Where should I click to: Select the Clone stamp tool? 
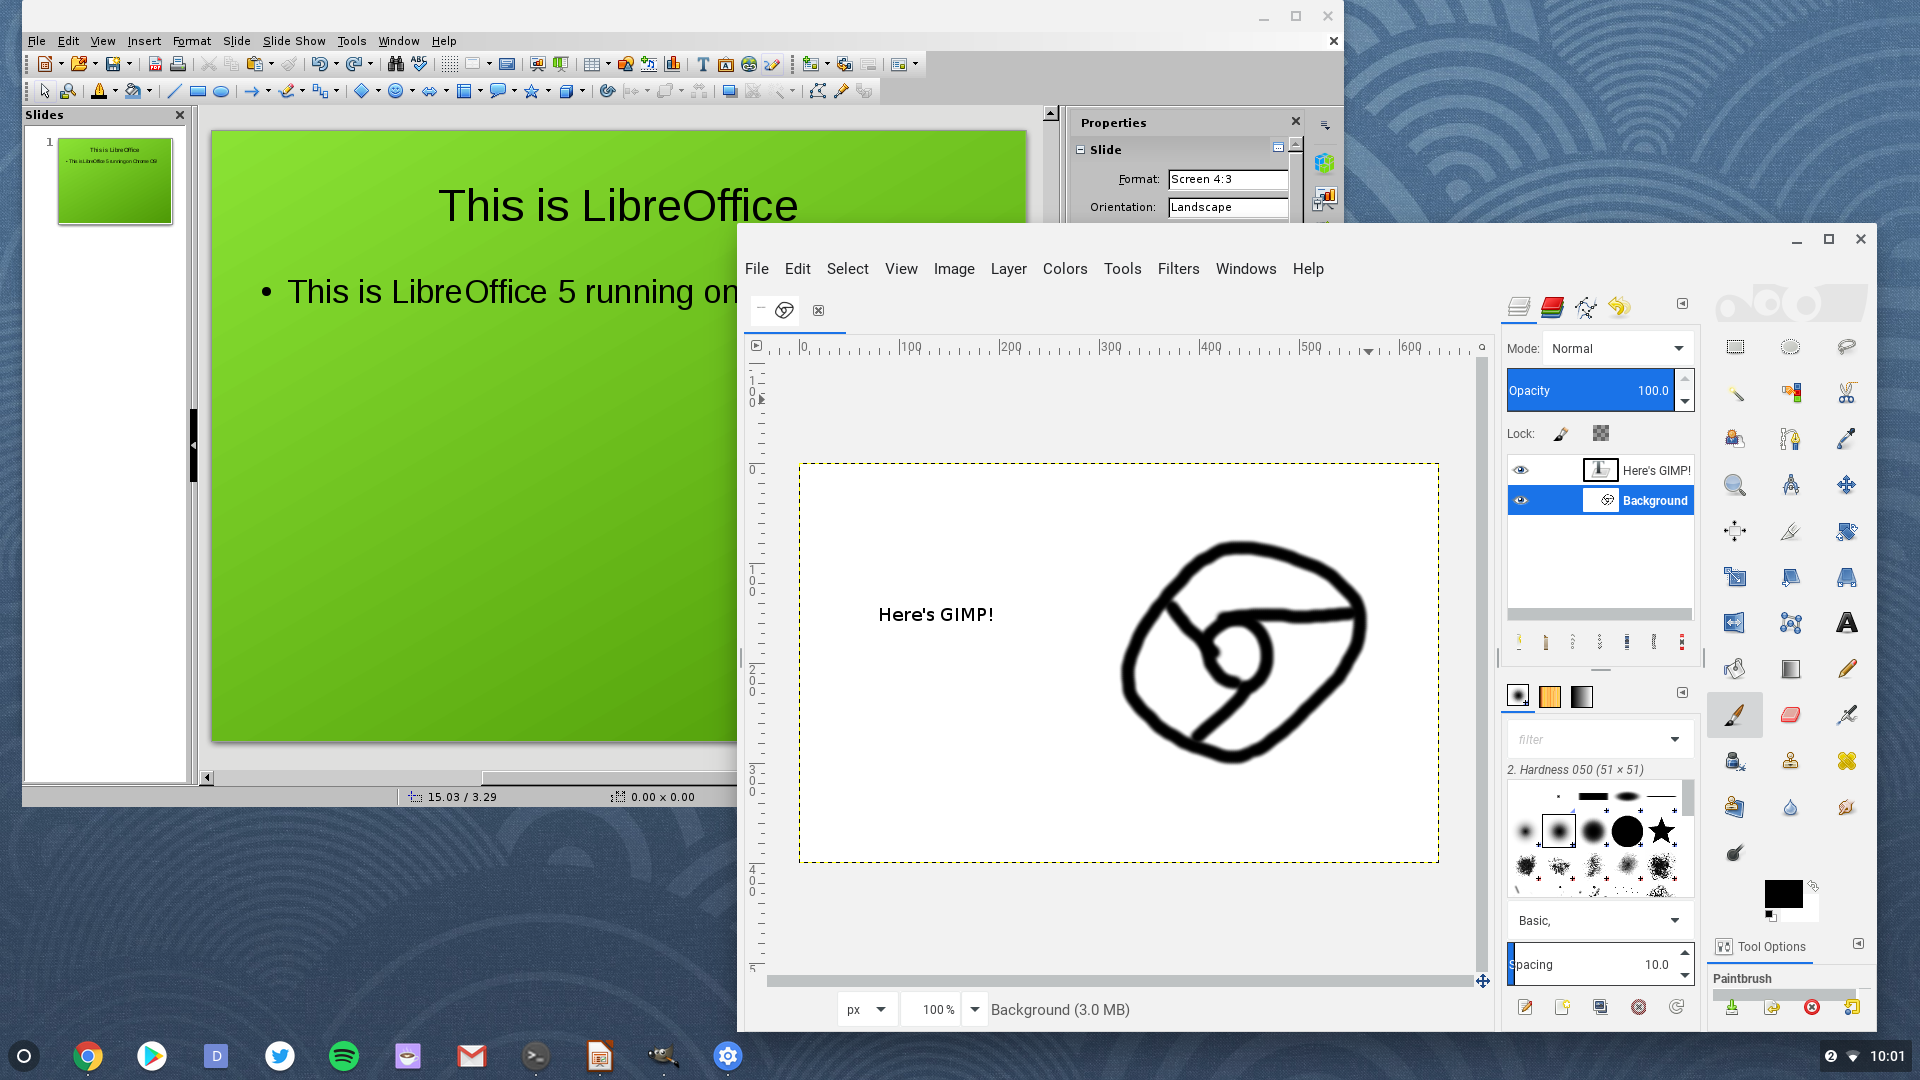pos(1790,761)
